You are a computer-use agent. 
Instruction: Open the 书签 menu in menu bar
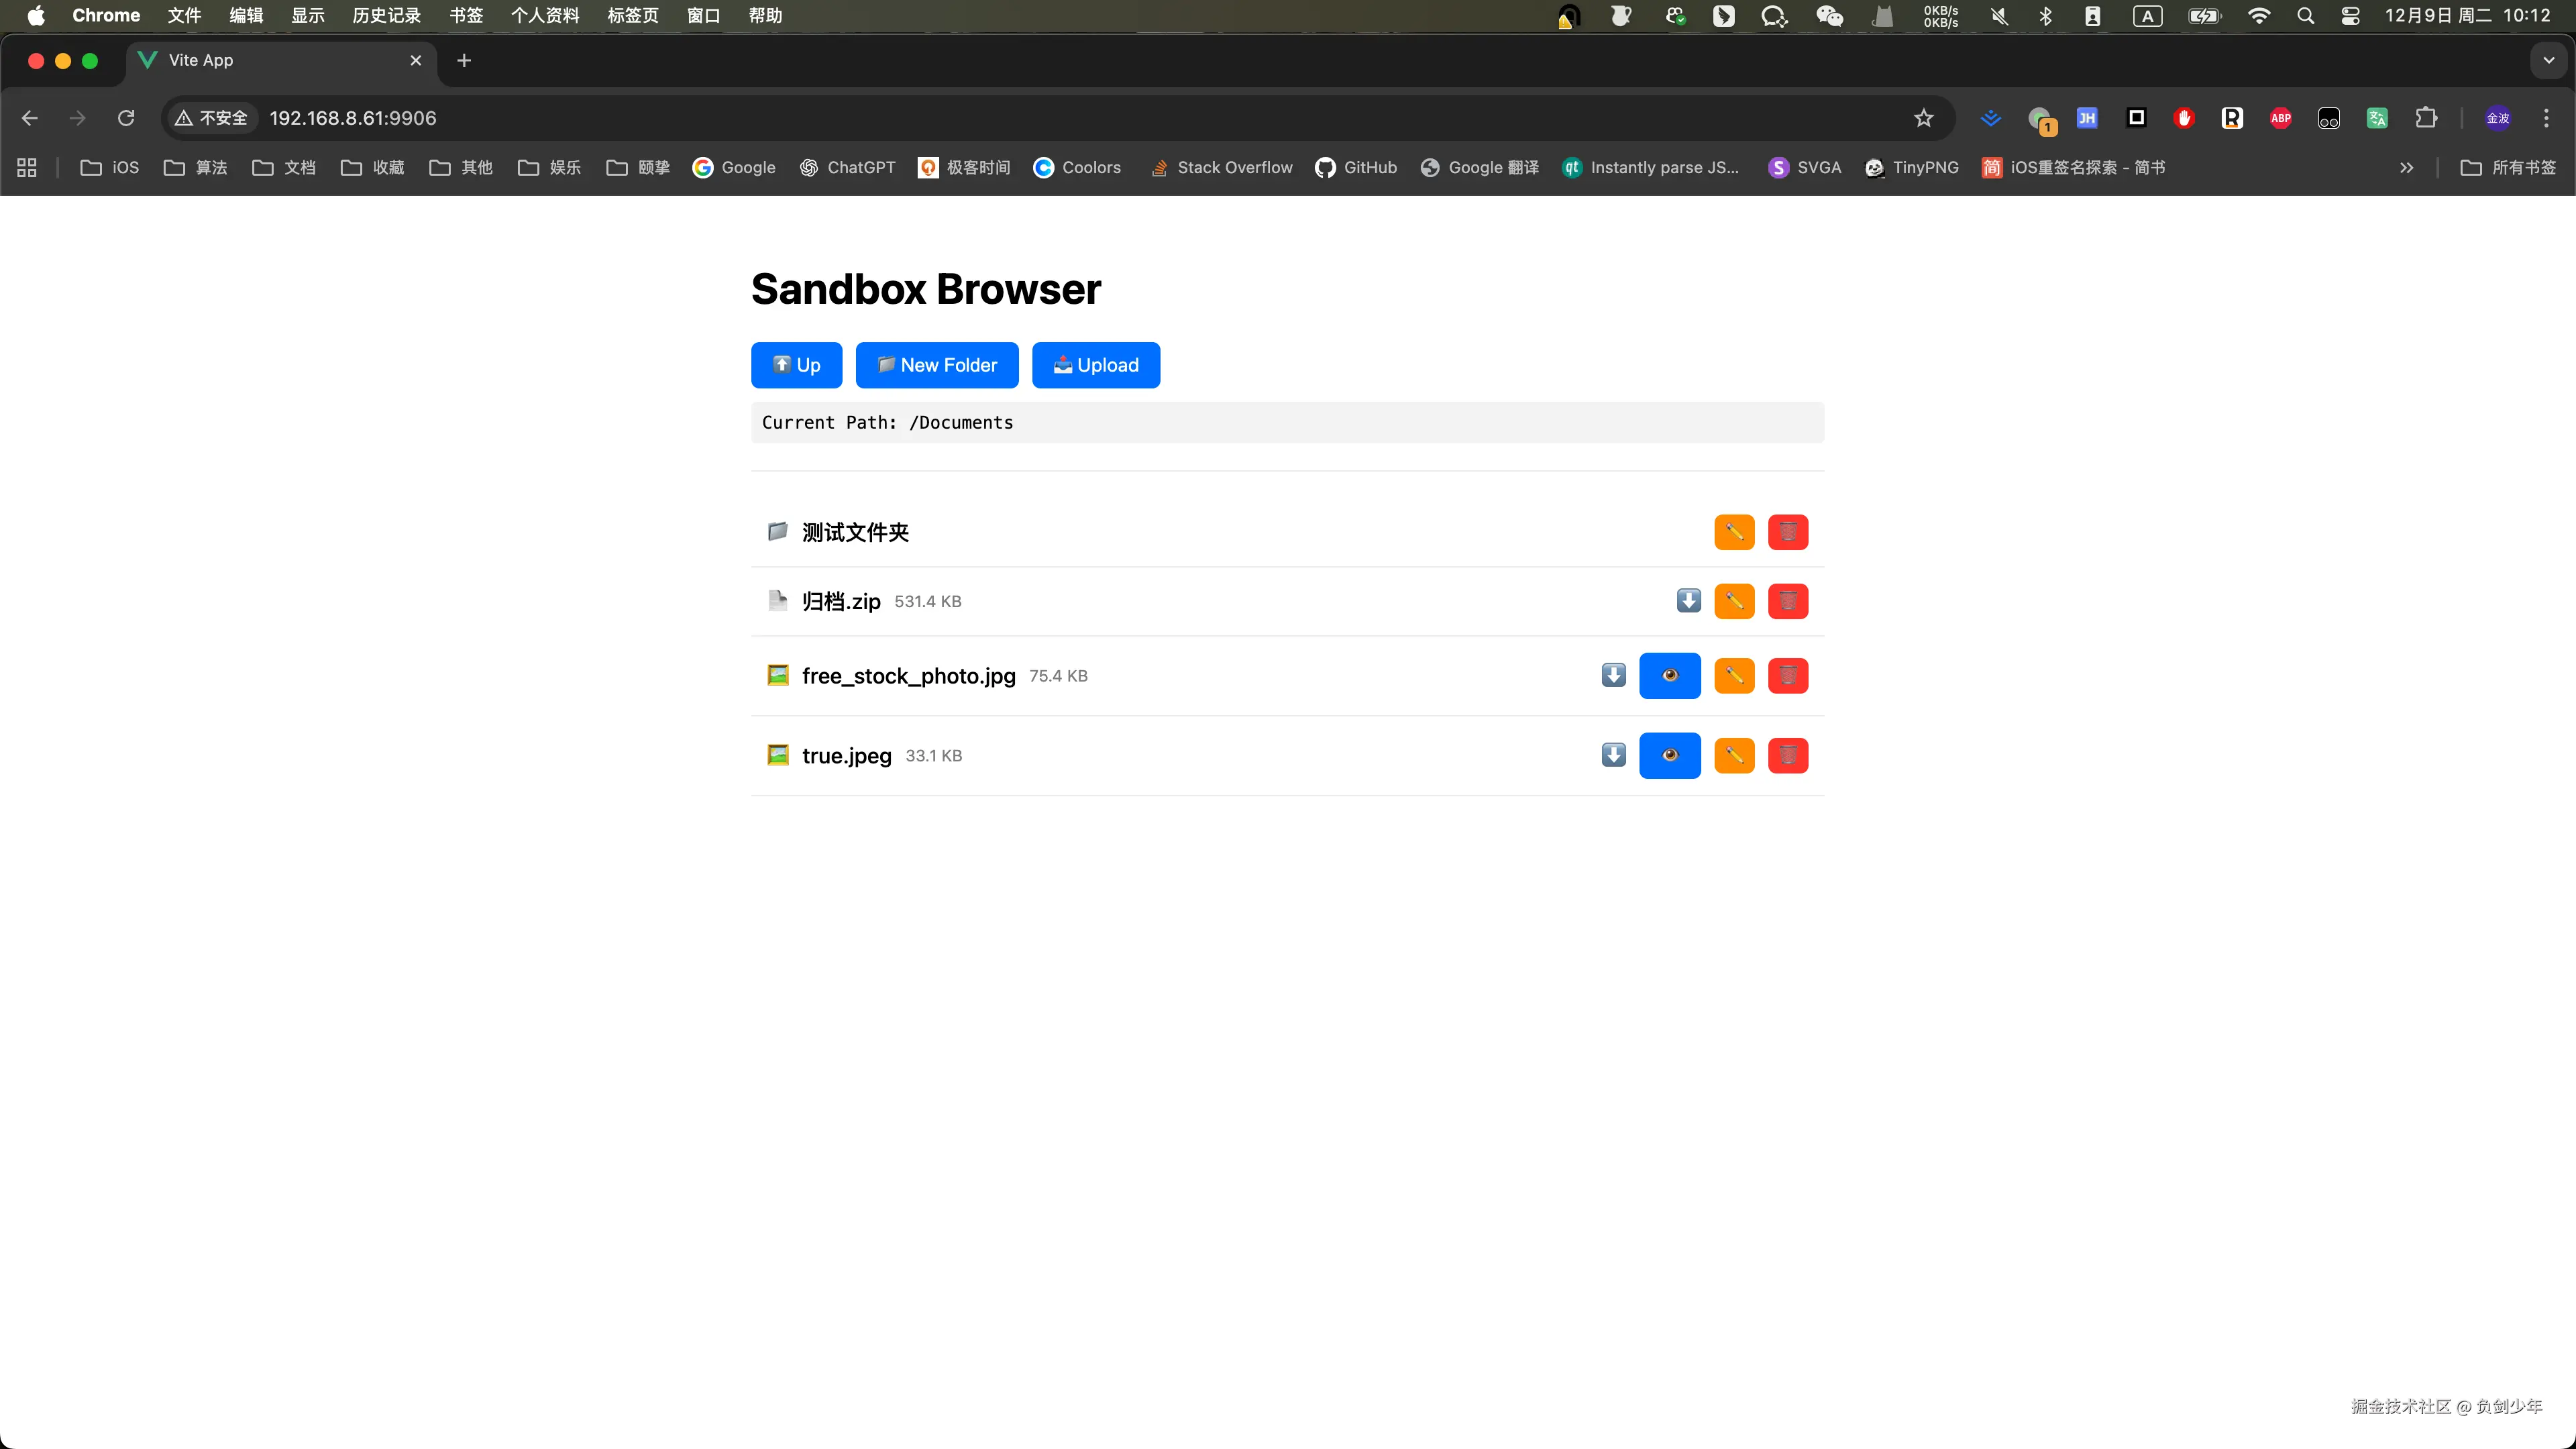[466, 16]
